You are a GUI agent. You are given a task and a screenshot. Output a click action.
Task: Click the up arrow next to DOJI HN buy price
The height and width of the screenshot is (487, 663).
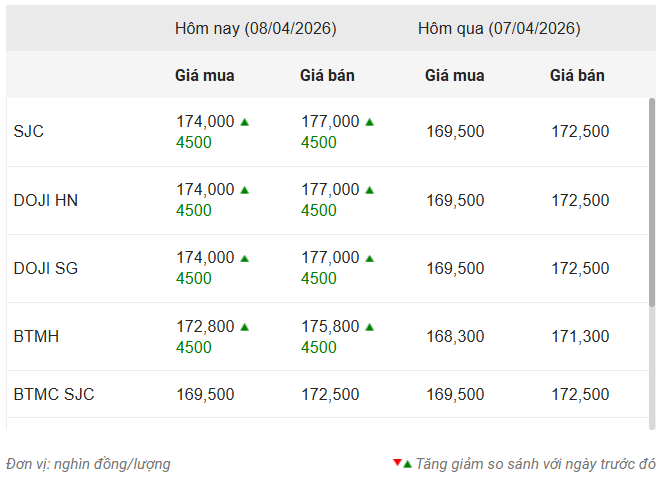point(245,190)
